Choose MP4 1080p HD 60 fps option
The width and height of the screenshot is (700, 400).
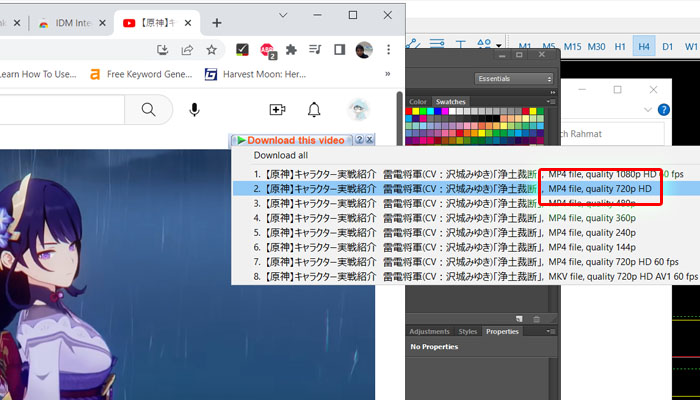click(466, 174)
